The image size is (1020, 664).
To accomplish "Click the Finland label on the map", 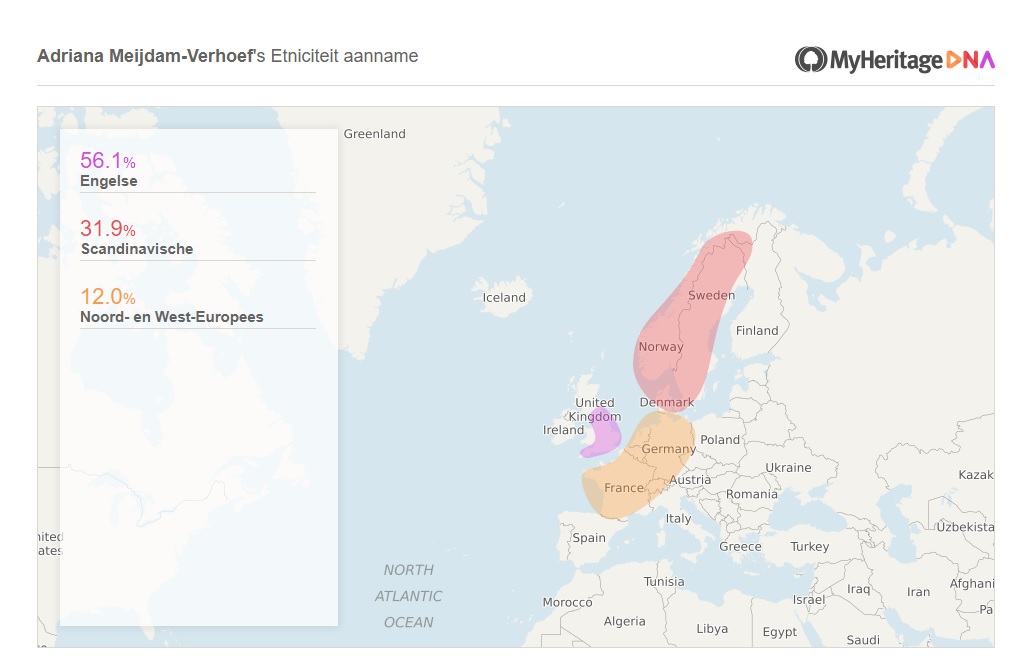I will (x=757, y=330).
